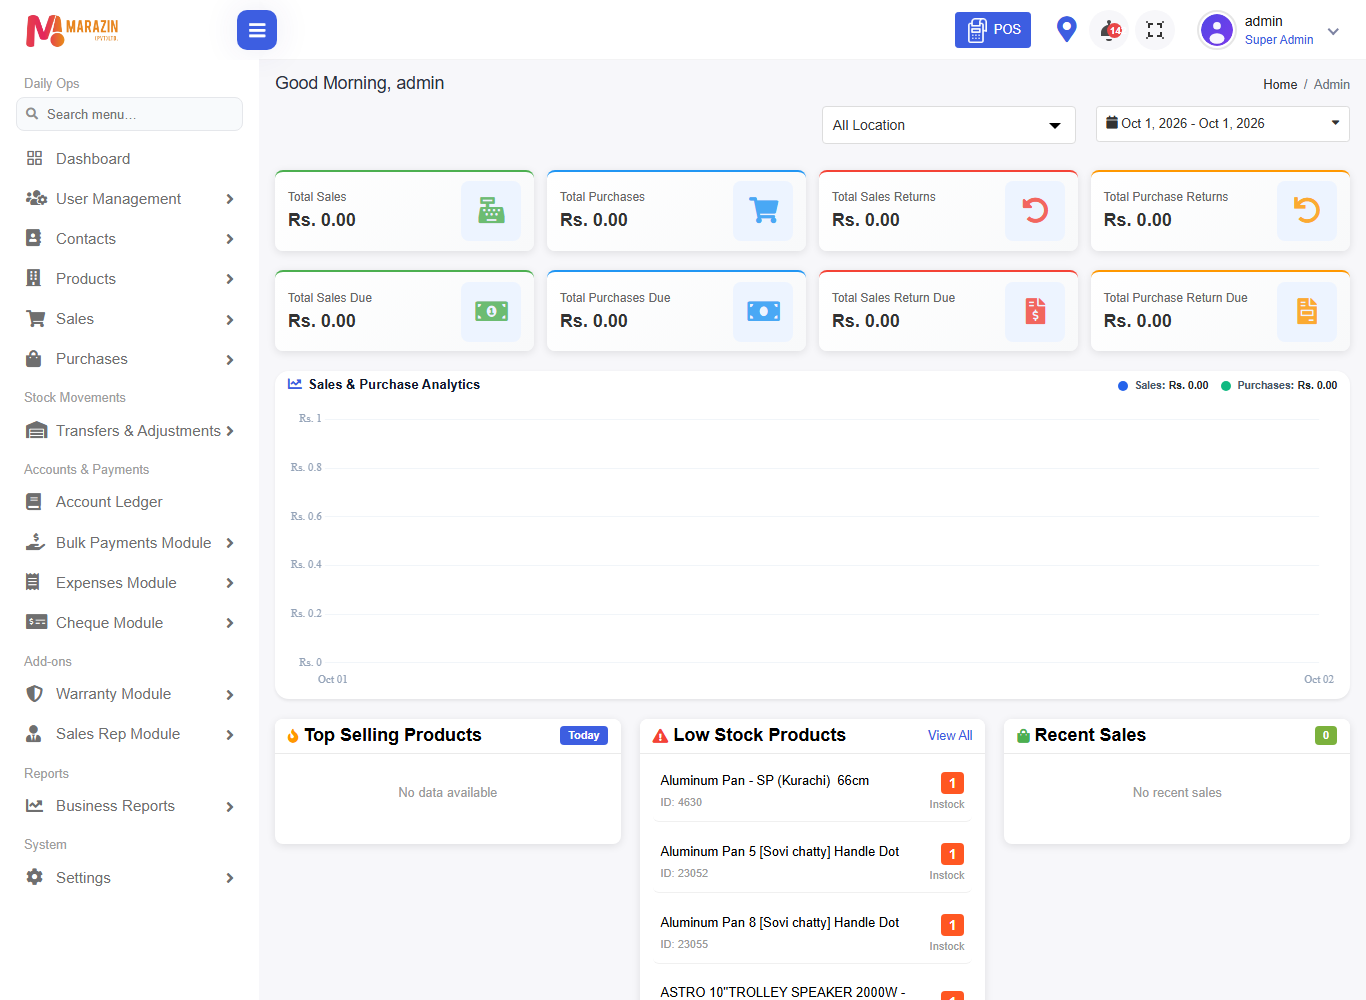Image resolution: width=1366 pixels, height=1000 pixels.
Task: Click the Total Purchases Due banknote icon
Action: click(x=763, y=311)
